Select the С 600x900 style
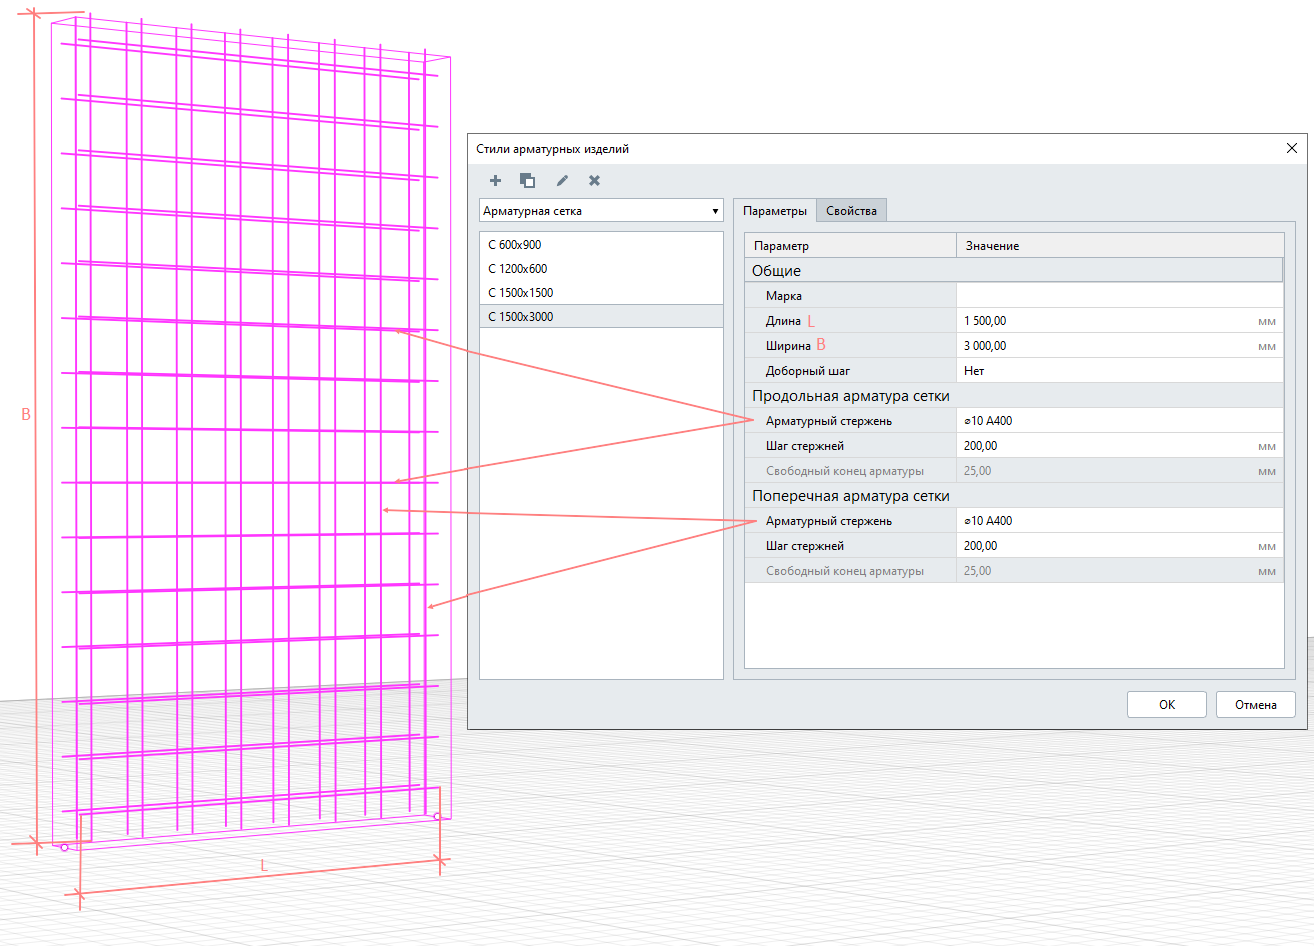 [x=601, y=245]
